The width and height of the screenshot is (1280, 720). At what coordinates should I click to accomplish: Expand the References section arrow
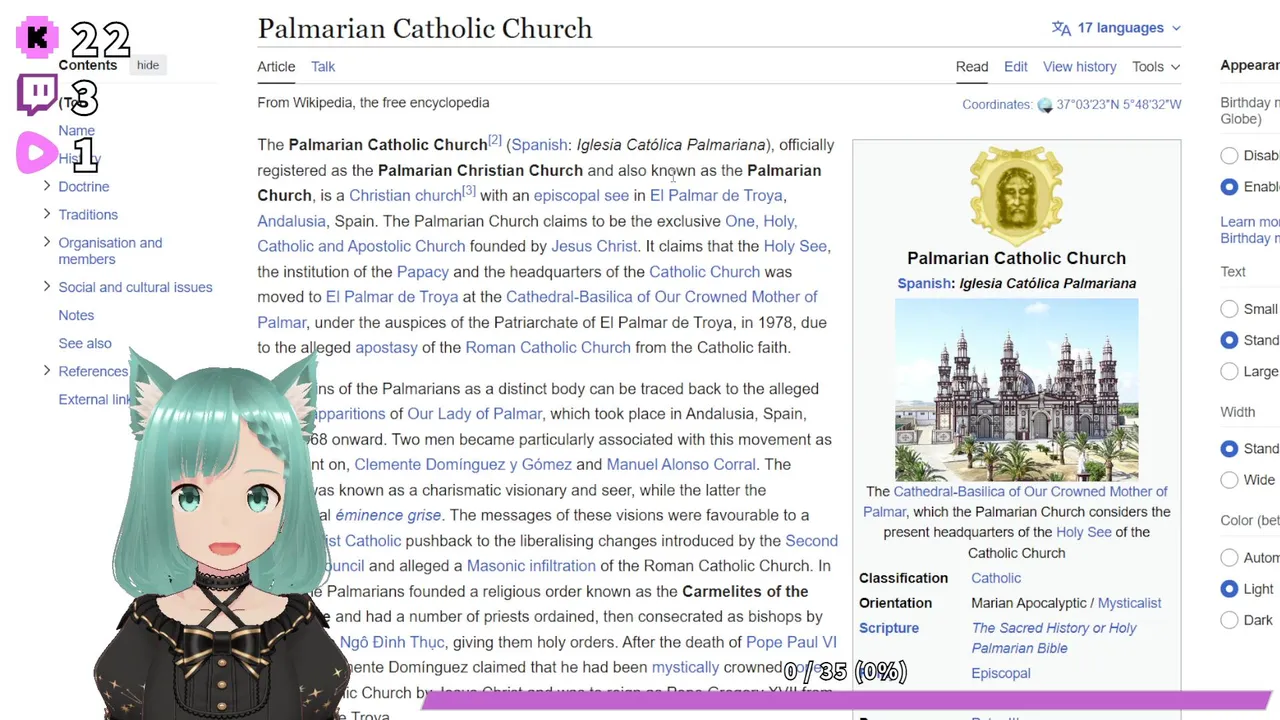pyautogui.click(x=47, y=371)
